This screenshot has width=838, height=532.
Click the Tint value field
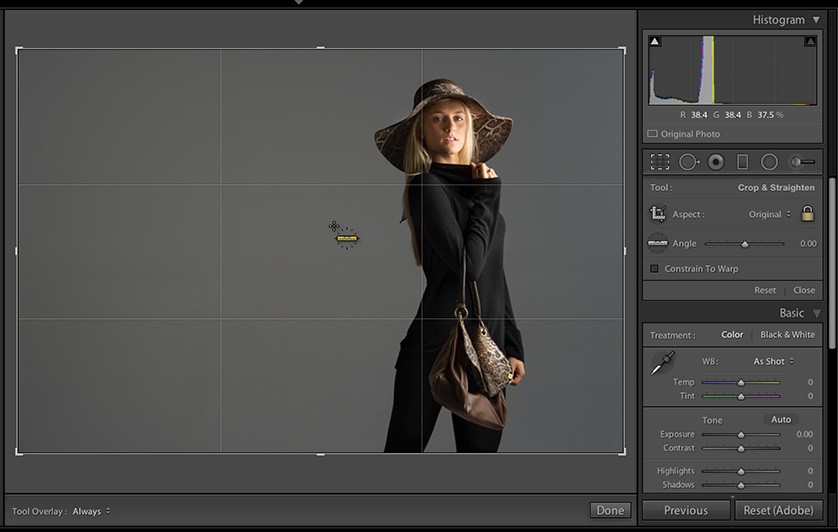point(810,396)
